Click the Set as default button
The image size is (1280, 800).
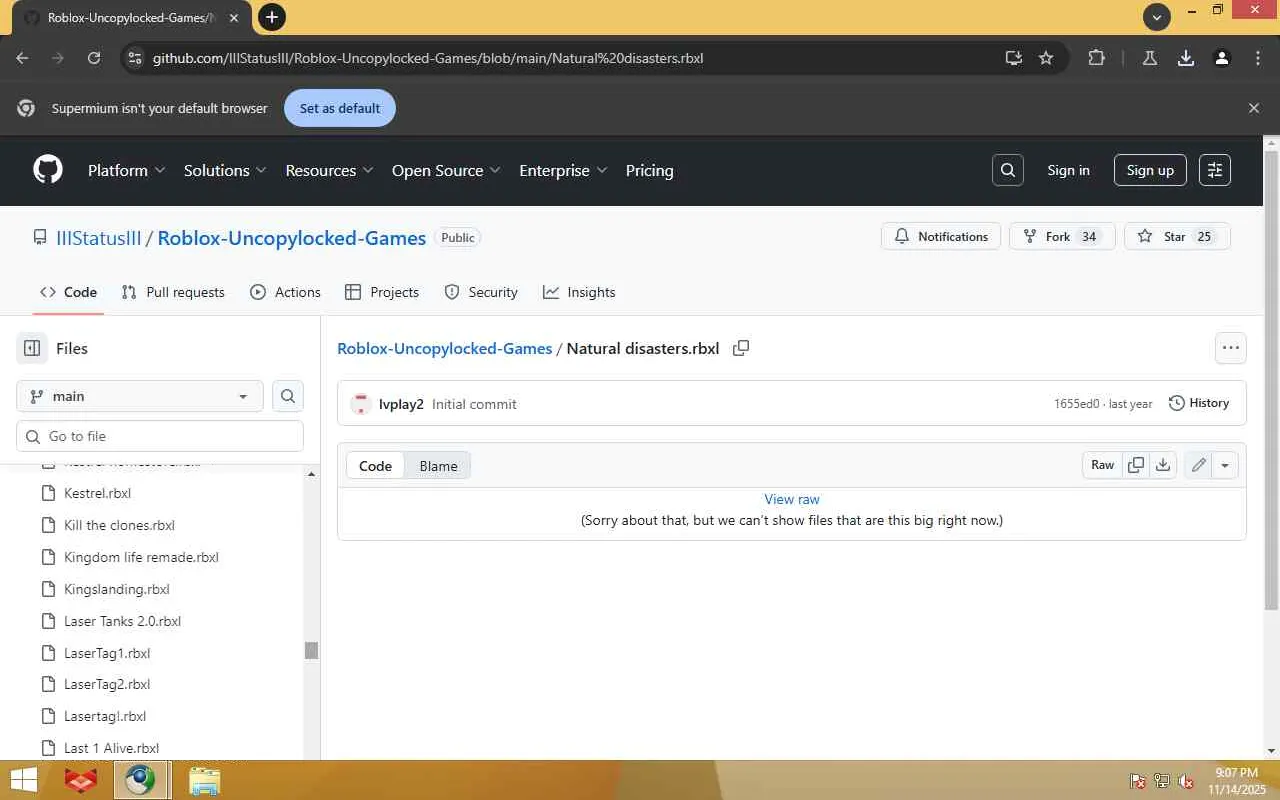(340, 108)
